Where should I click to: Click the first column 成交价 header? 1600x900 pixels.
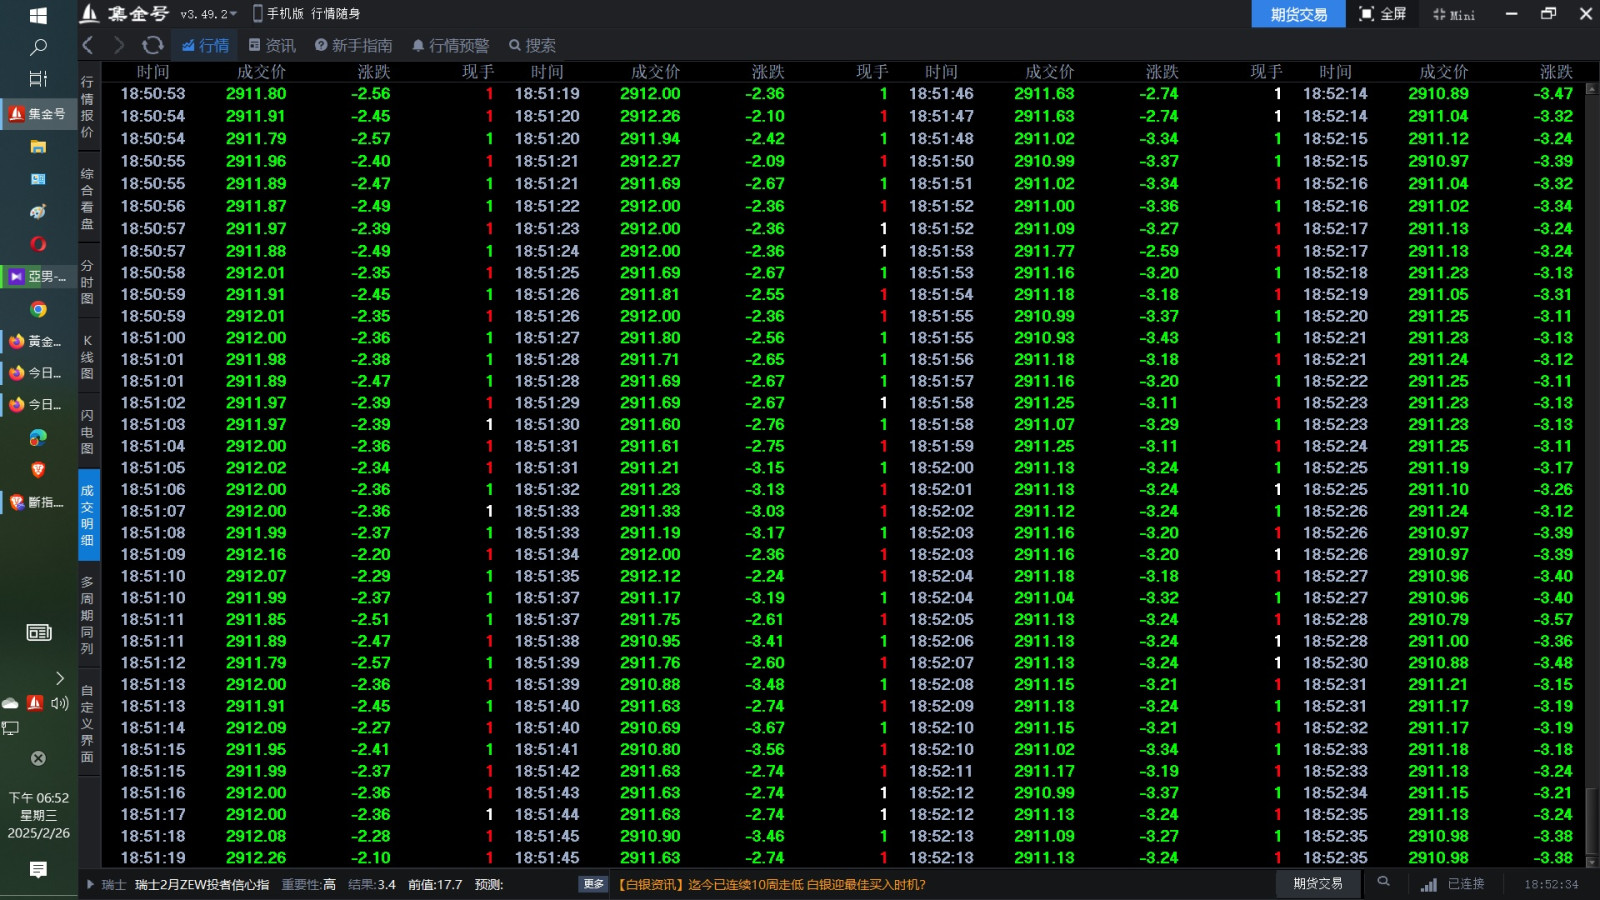click(261, 72)
